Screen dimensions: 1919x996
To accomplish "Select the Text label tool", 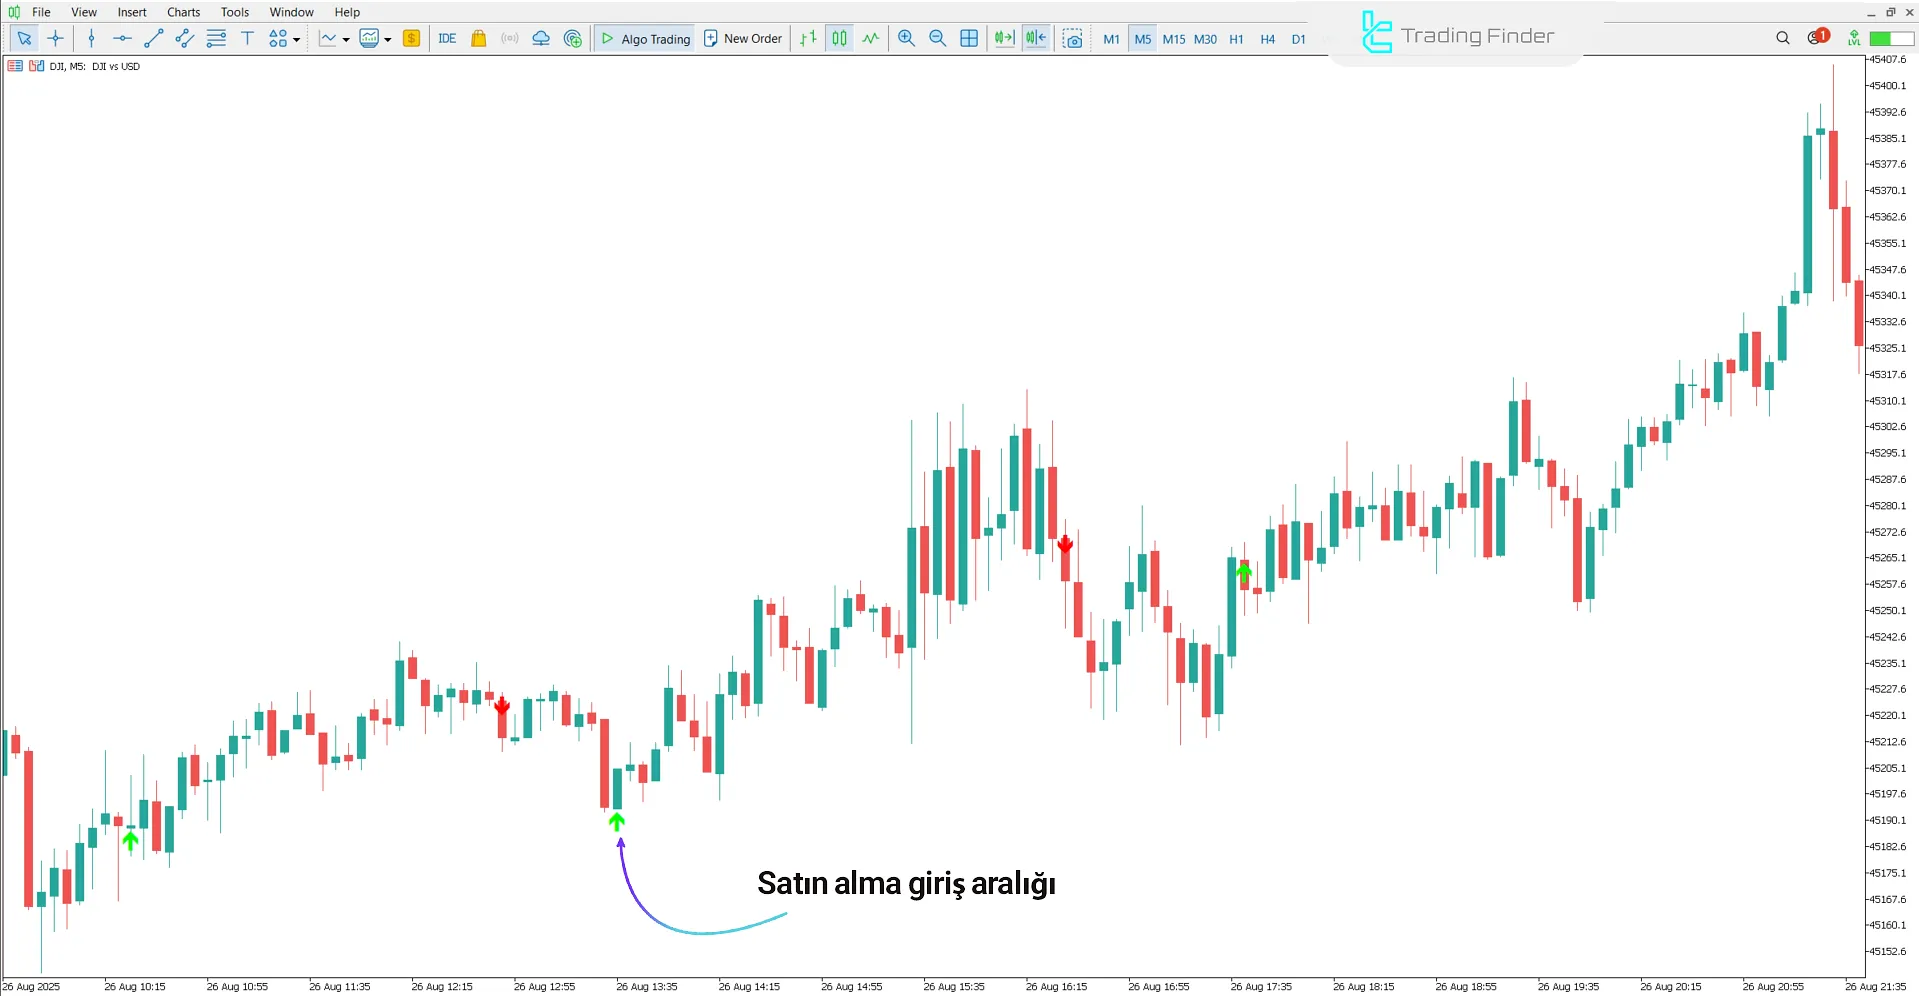I will (x=247, y=38).
